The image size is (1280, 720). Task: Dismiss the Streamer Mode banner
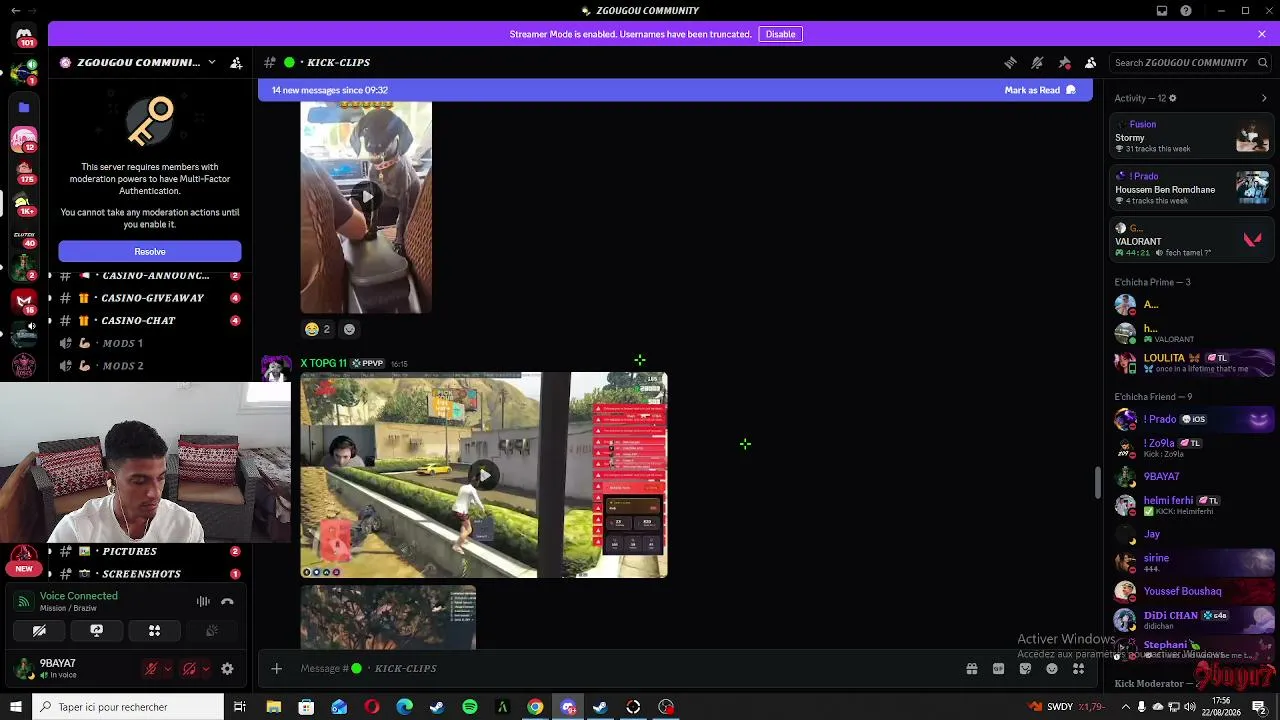pyautogui.click(x=1262, y=34)
